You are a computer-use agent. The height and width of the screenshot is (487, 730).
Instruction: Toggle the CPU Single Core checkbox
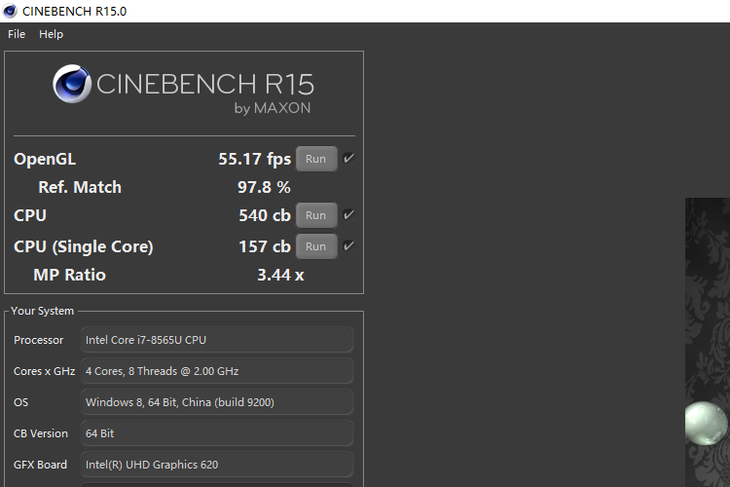tap(348, 246)
